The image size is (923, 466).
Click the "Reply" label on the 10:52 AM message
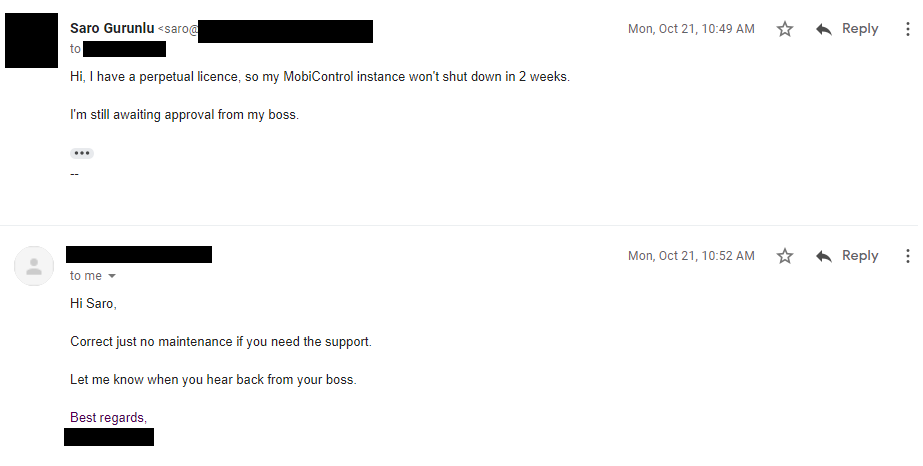tap(860, 256)
